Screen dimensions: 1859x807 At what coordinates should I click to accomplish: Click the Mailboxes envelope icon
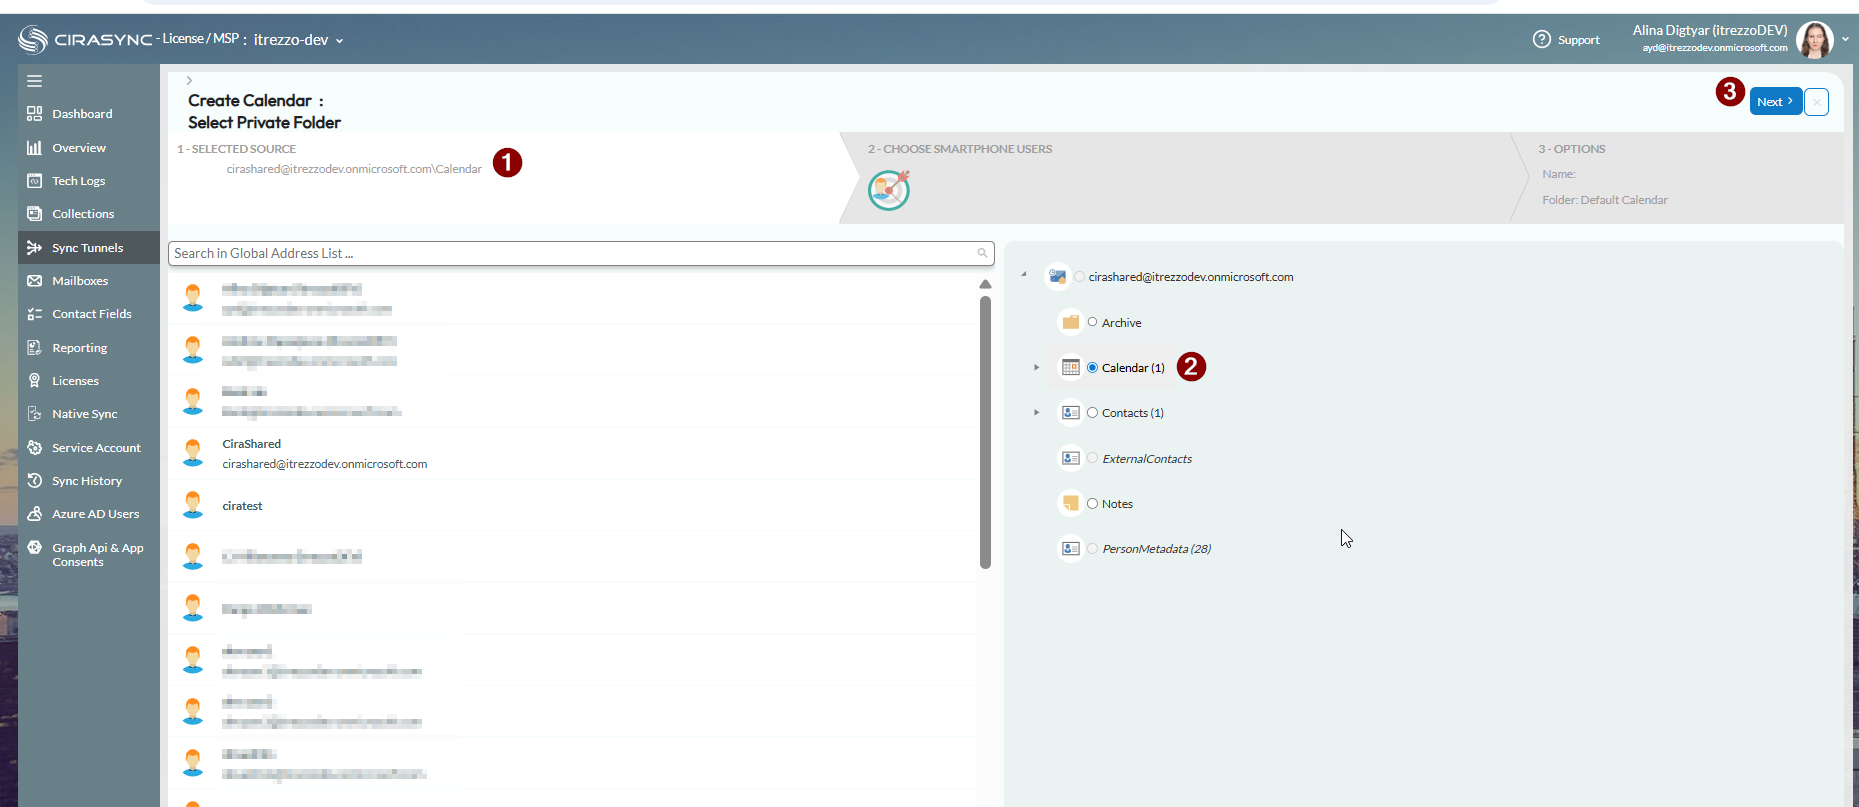34,281
